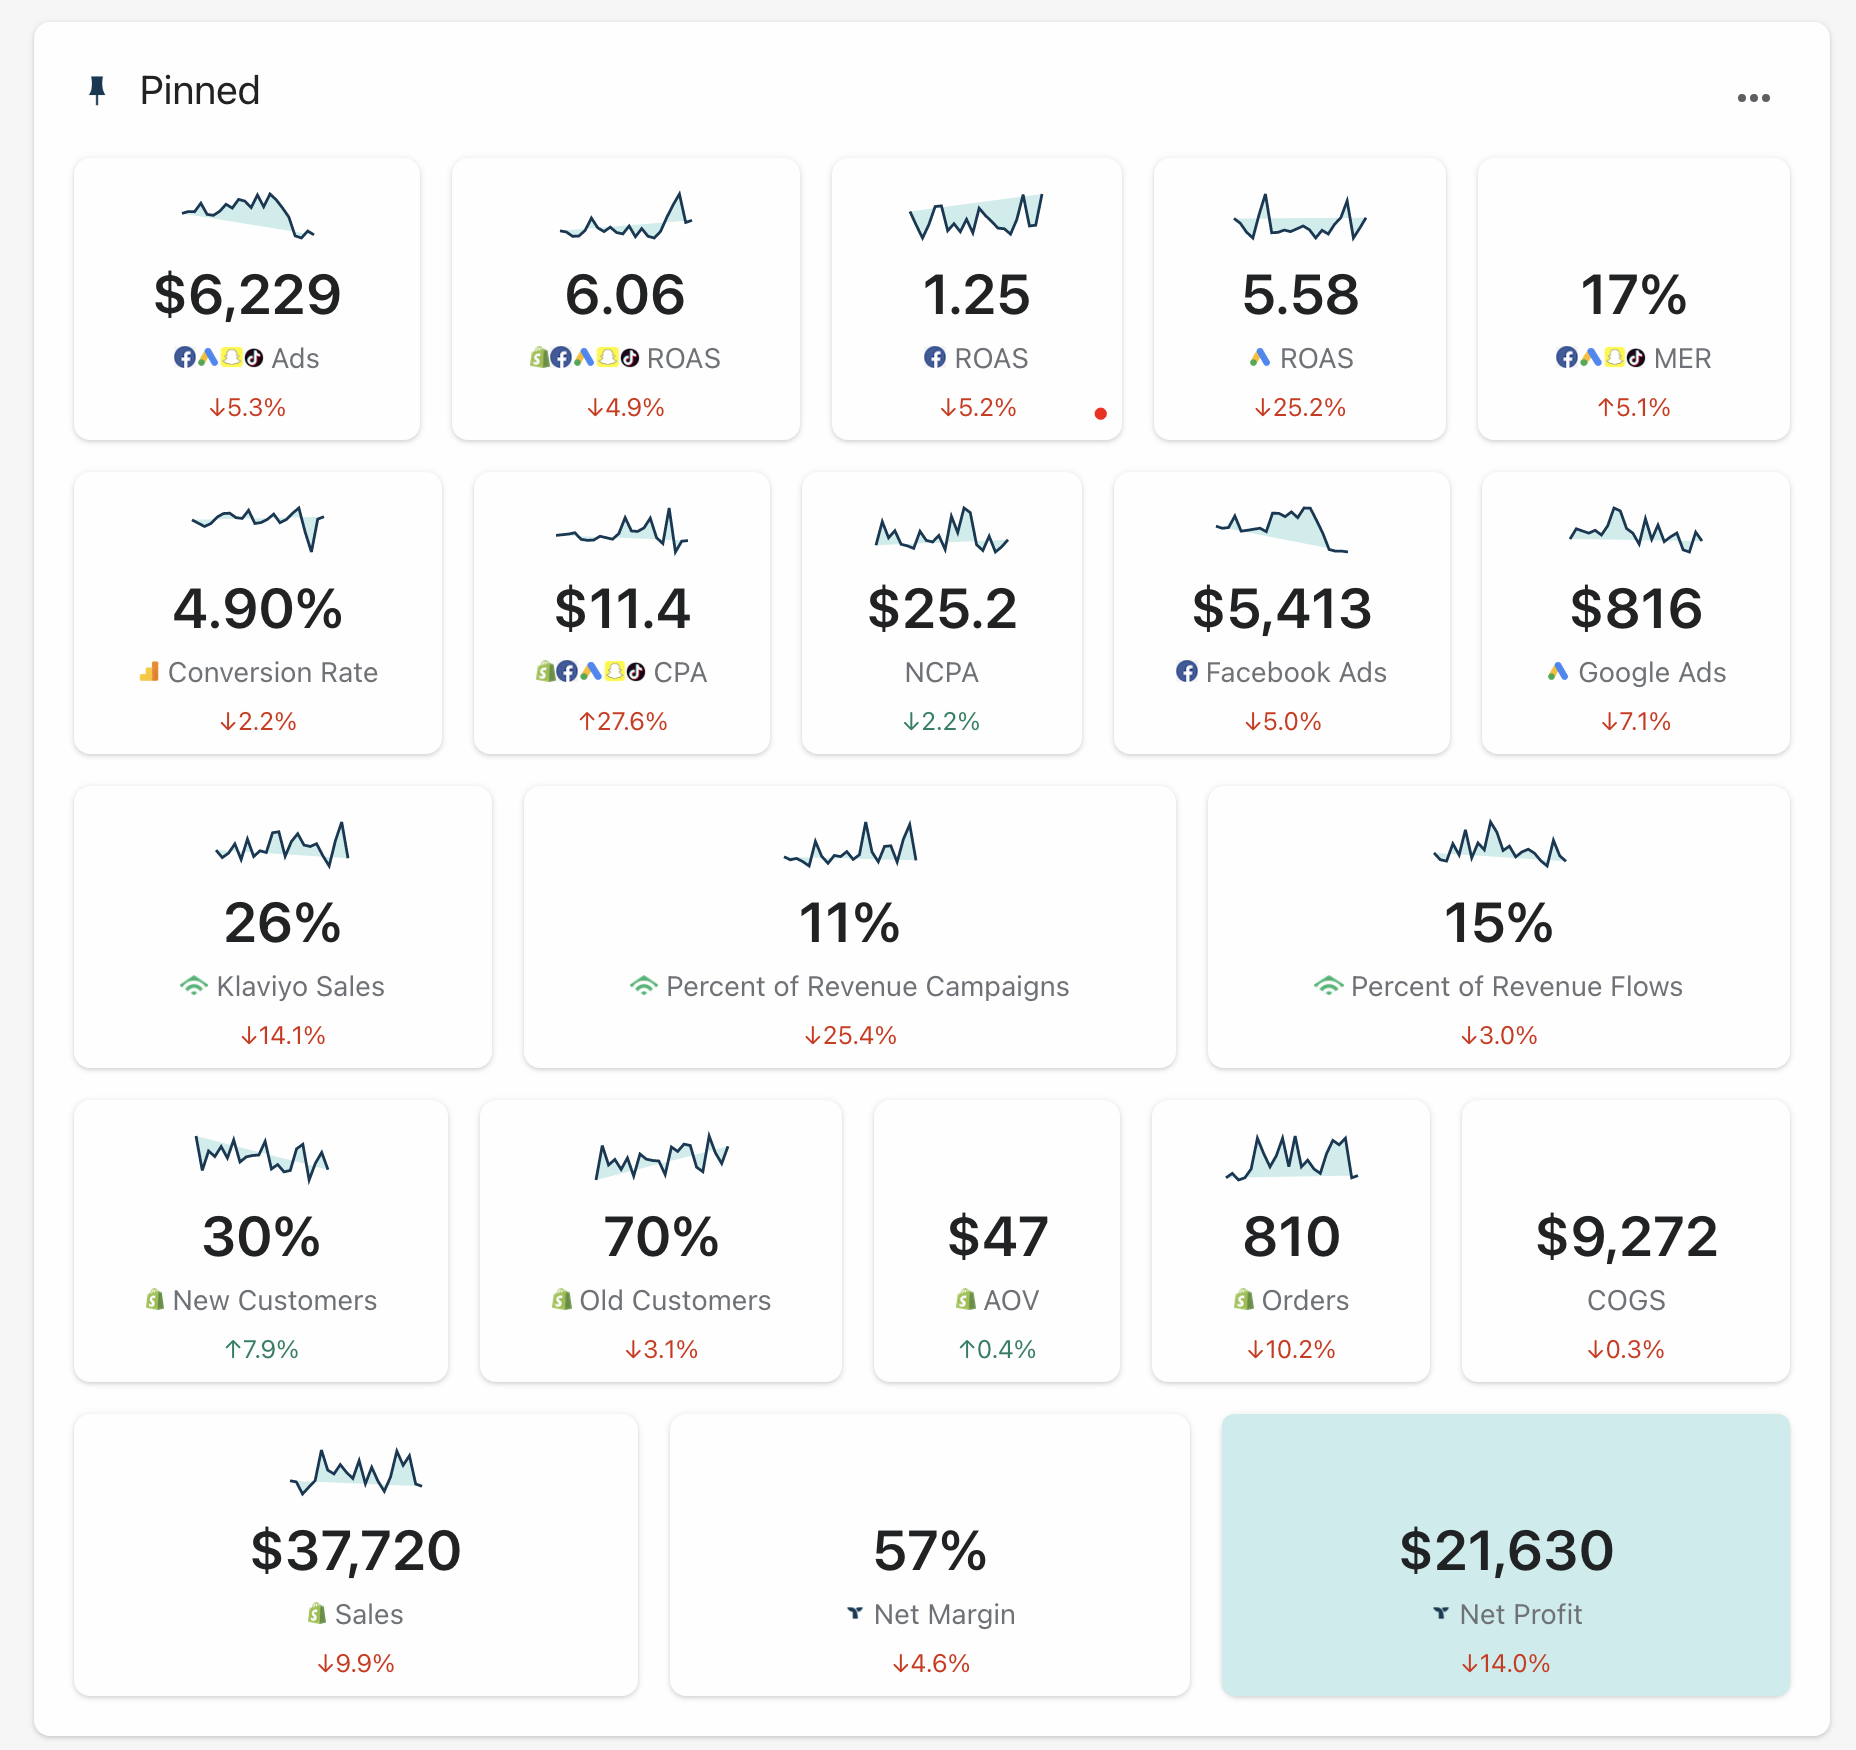Click the Facebook icon on the Facebook Ads card
Viewport: 1856px width, 1750px height.
[x=1188, y=673]
